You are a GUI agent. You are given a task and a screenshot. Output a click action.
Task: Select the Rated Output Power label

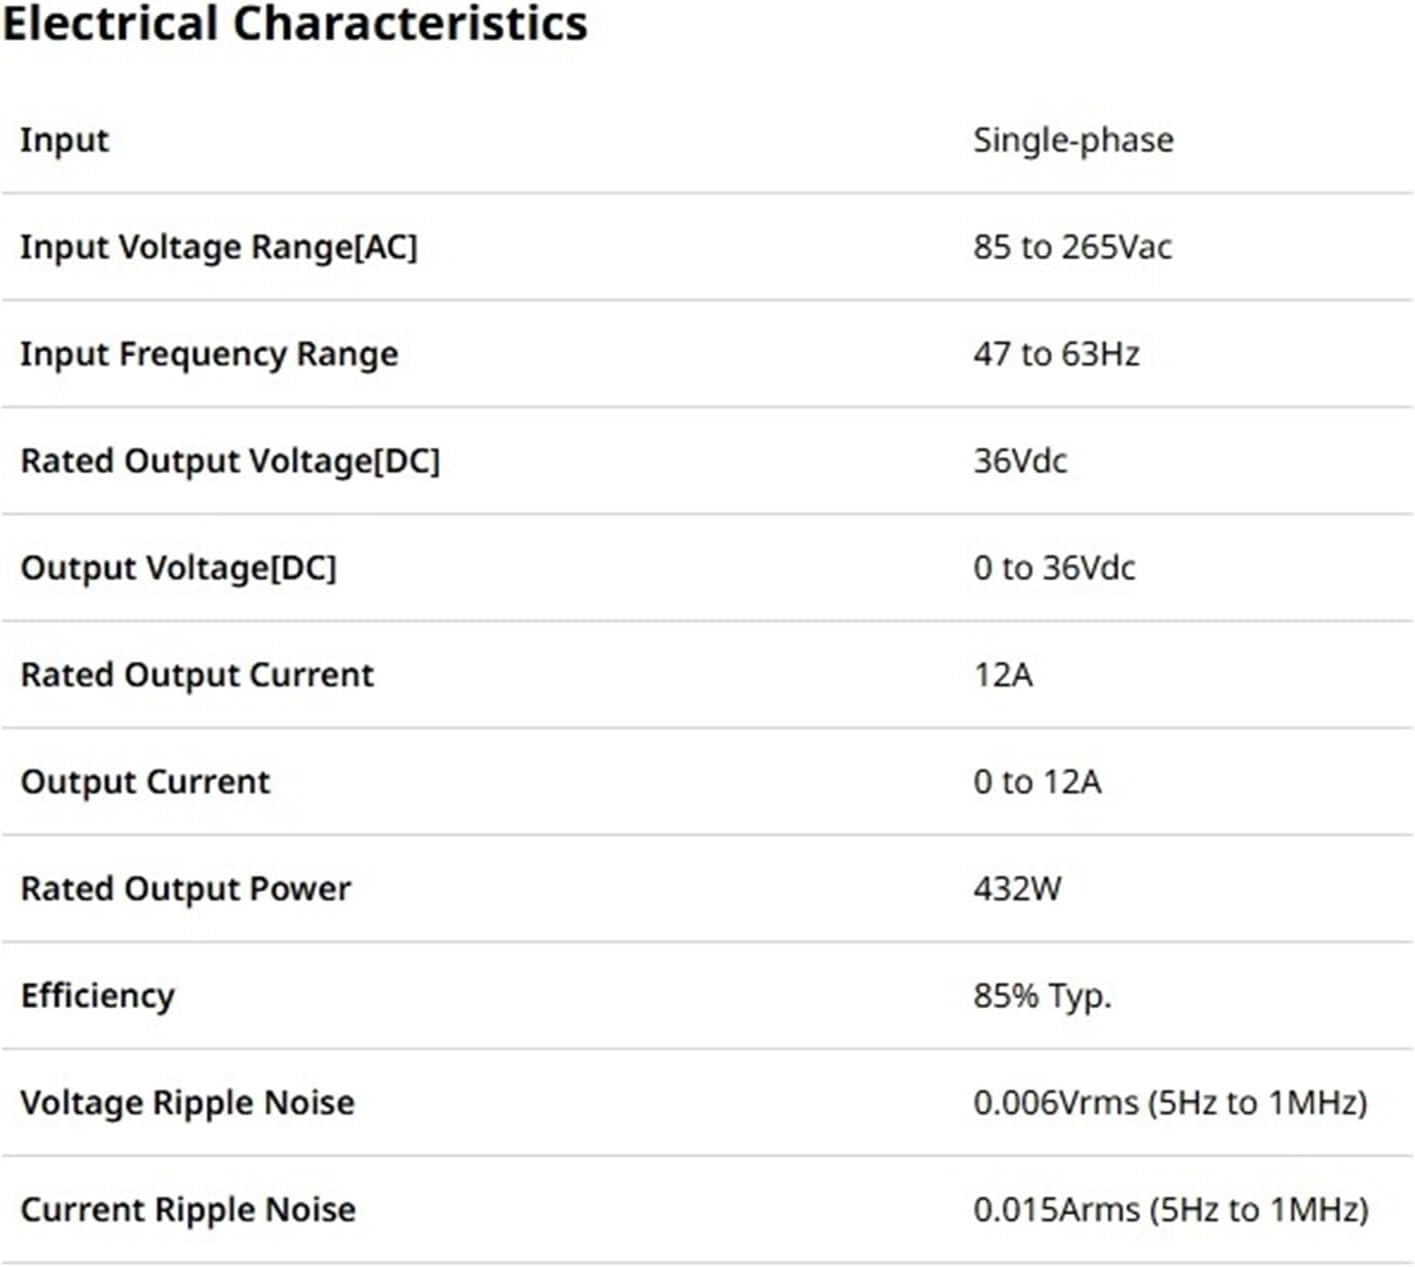186,889
